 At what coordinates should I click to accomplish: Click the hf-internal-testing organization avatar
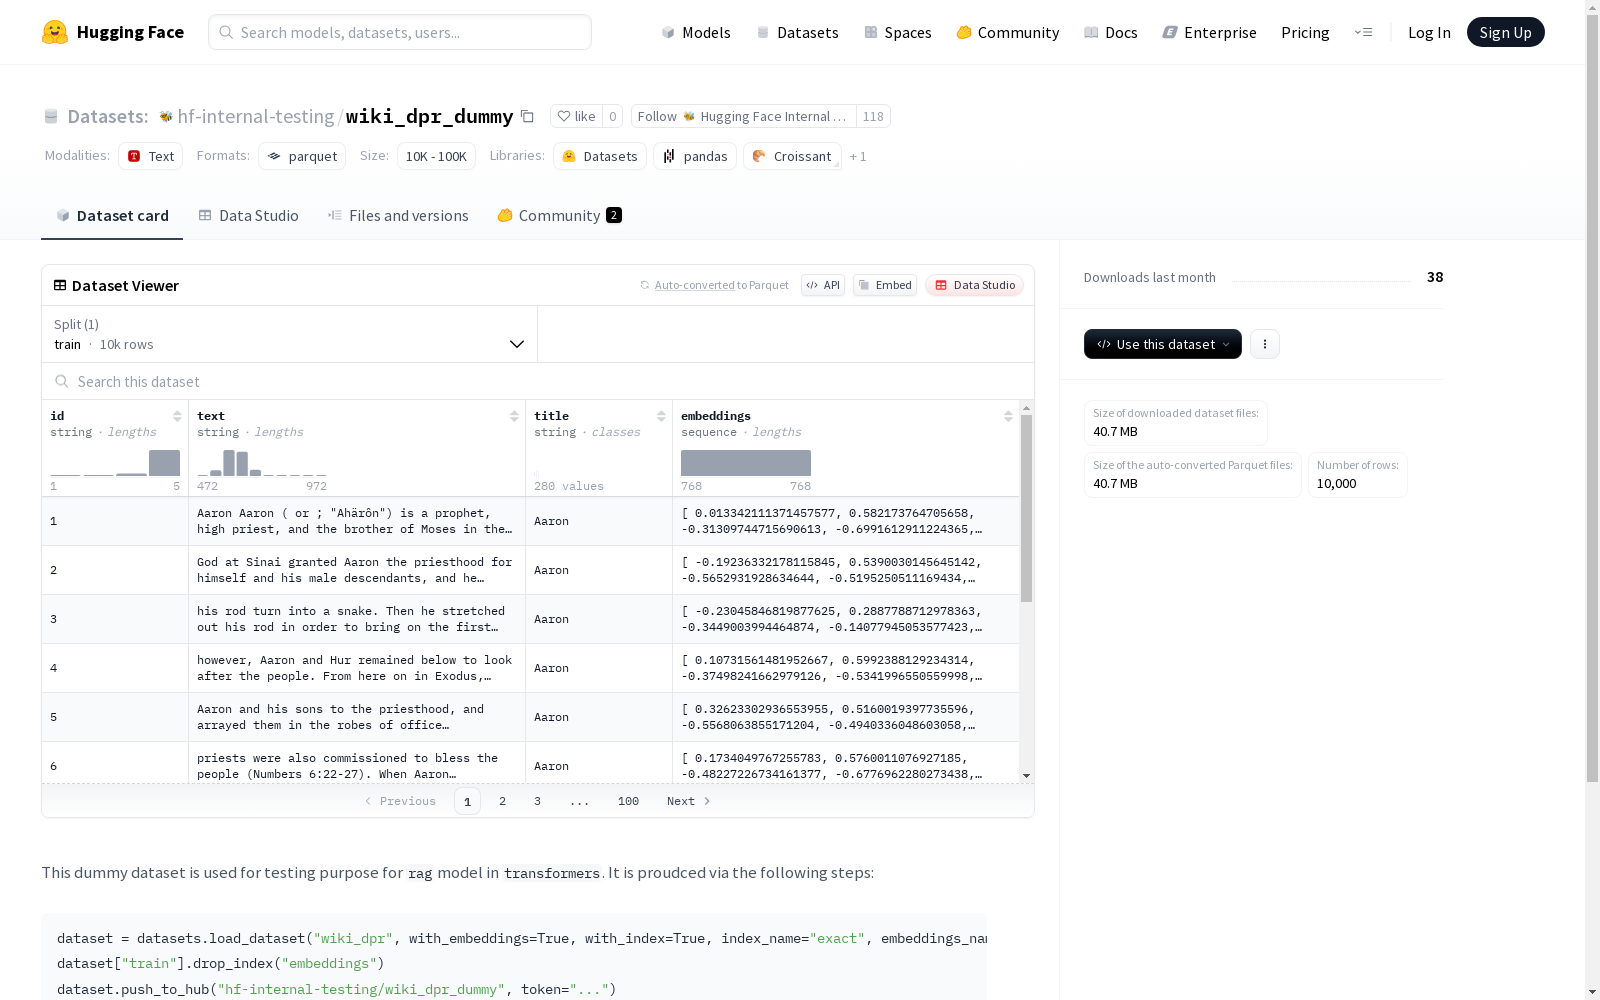pos(166,117)
